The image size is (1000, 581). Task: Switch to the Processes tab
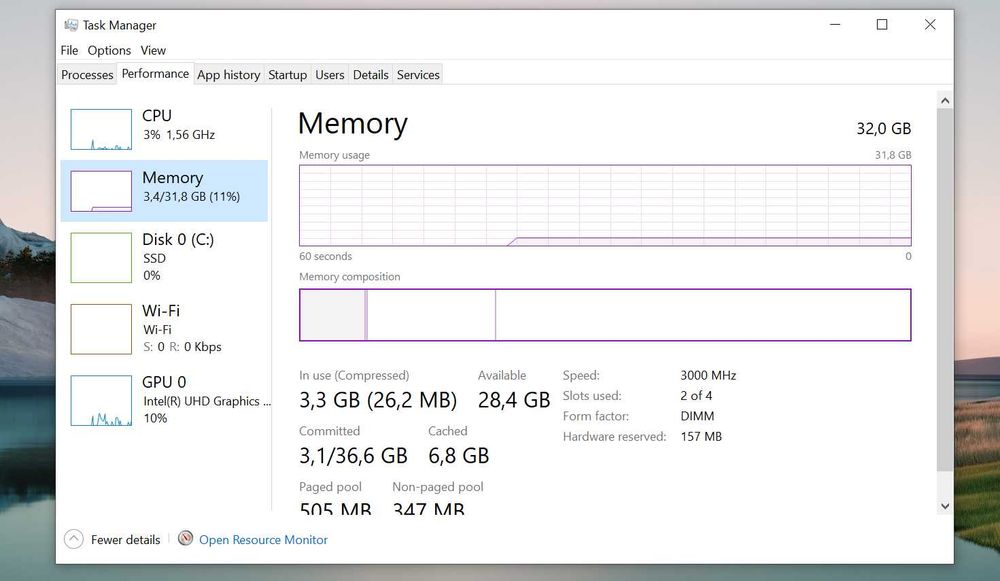click(87, 75)
